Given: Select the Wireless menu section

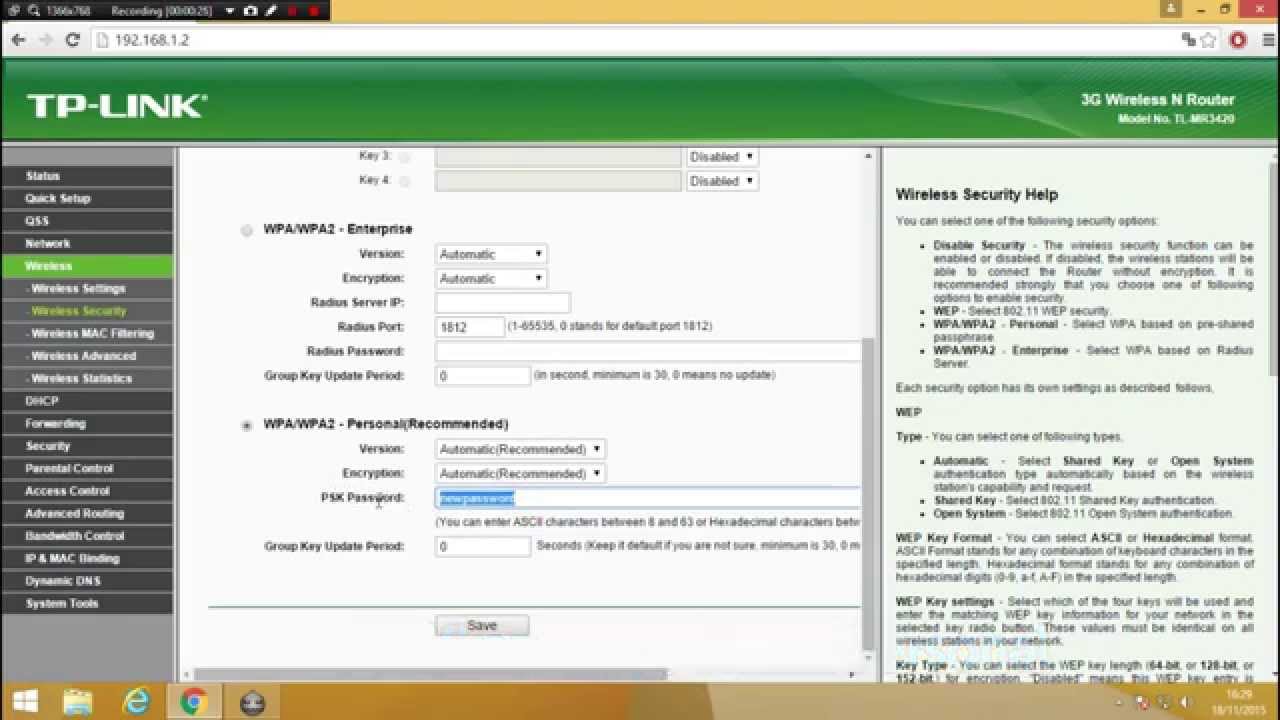Looking at the screenshot, I should (87, 266).
